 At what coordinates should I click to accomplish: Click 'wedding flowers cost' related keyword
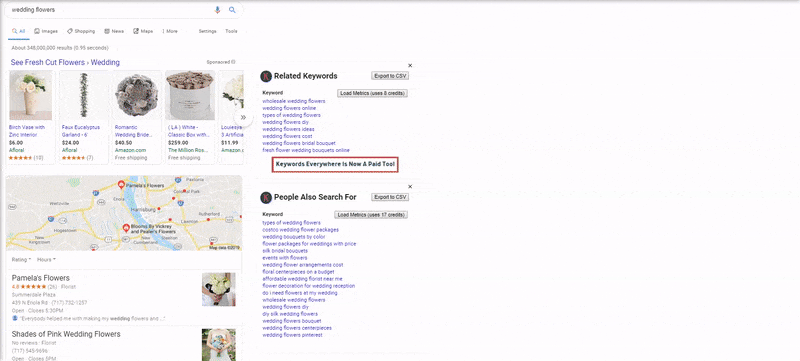click(x=287, y=136)
